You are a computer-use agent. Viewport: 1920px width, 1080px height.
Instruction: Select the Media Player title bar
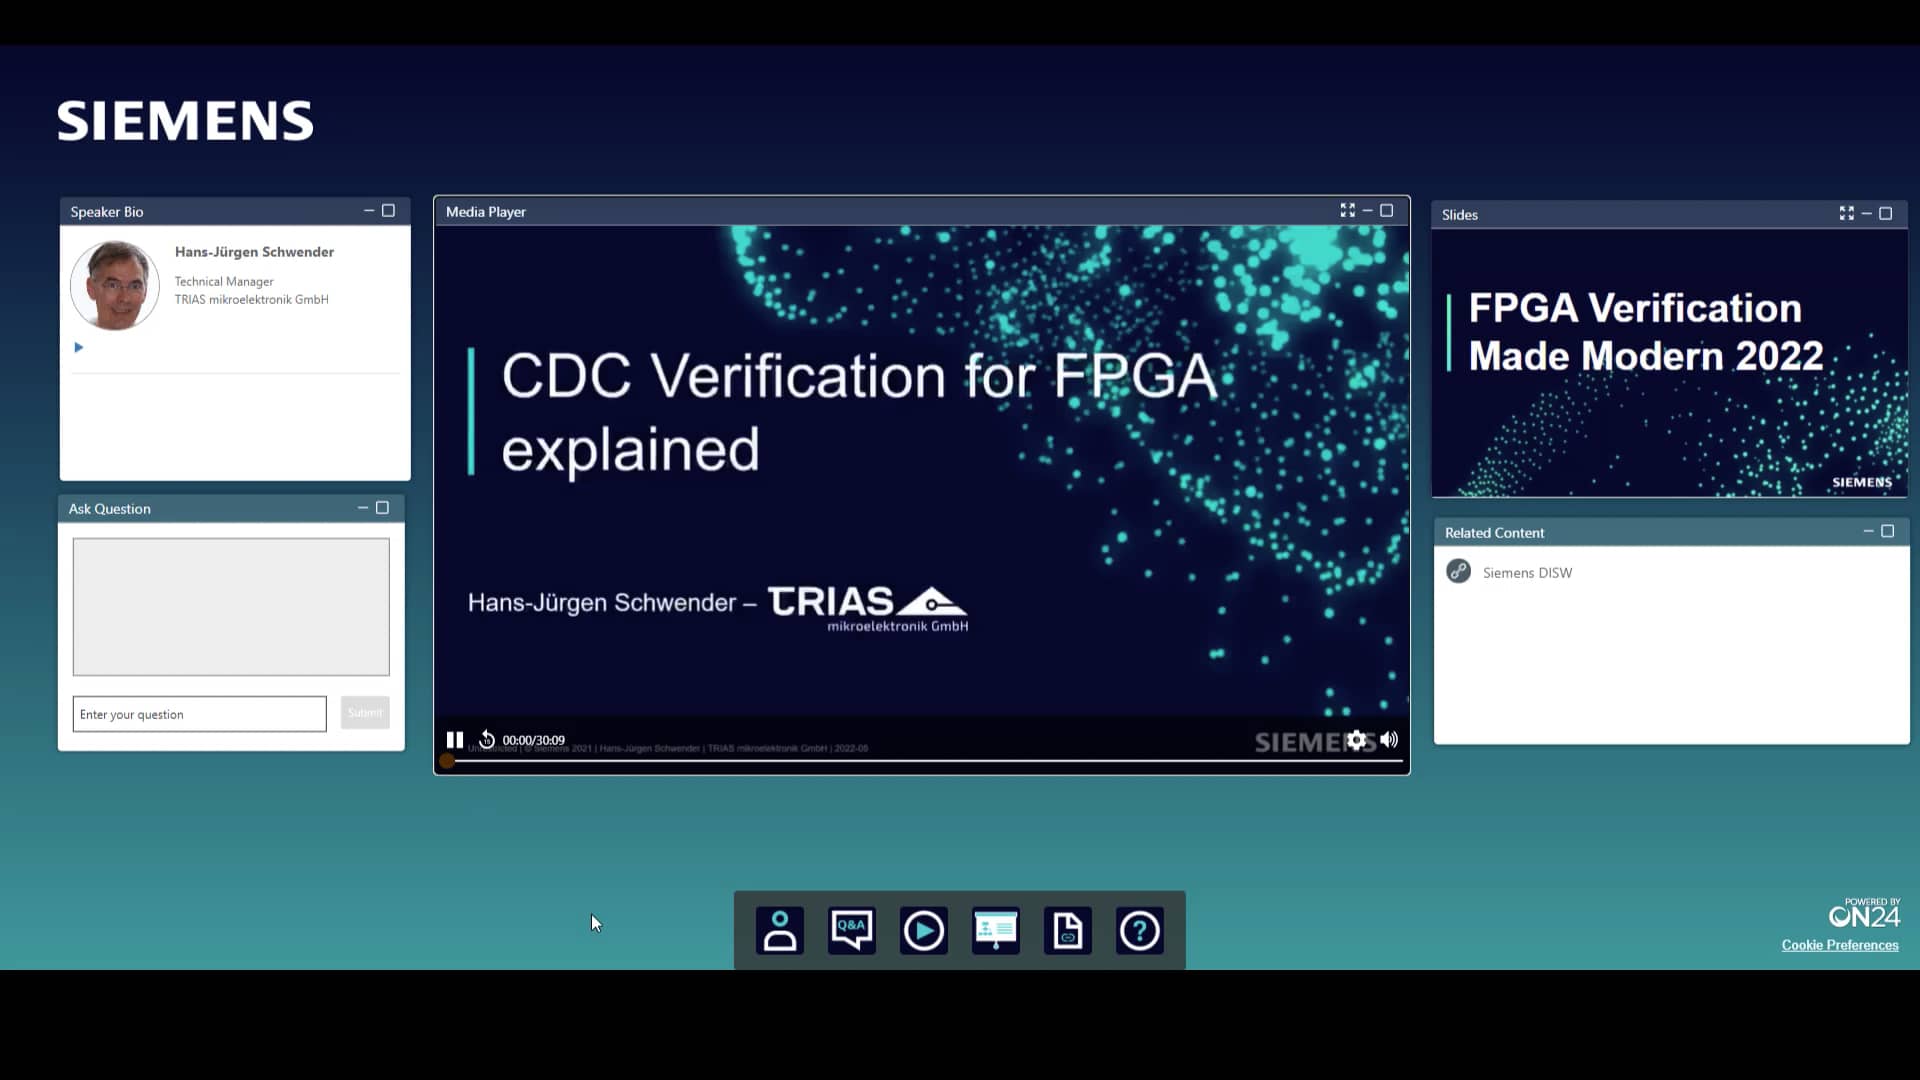coord(485,211)
